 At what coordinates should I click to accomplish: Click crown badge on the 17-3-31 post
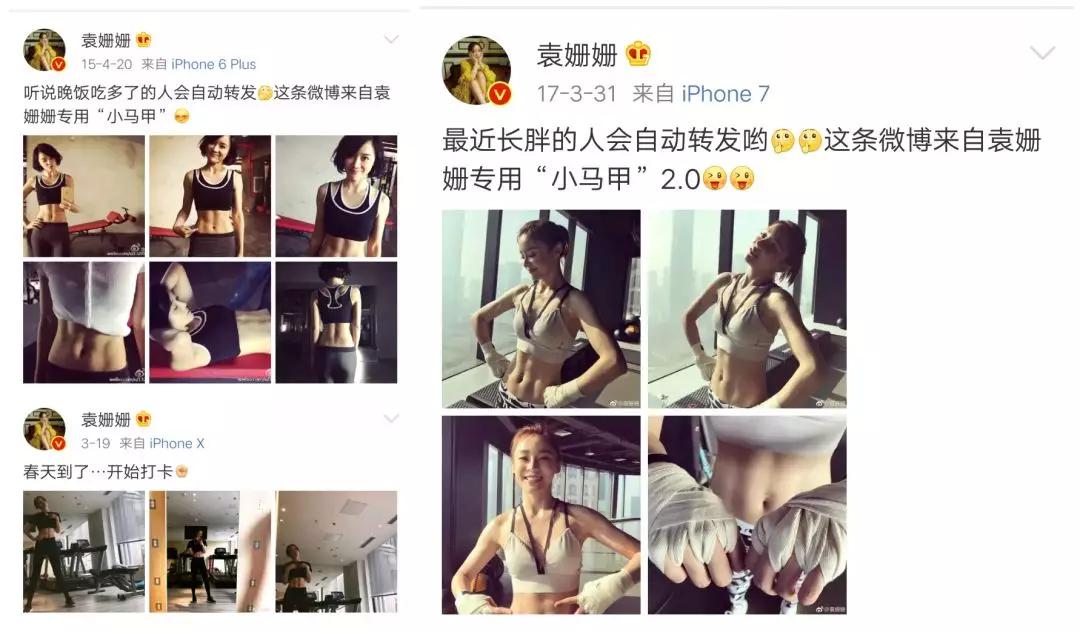[x=638, y=54]
